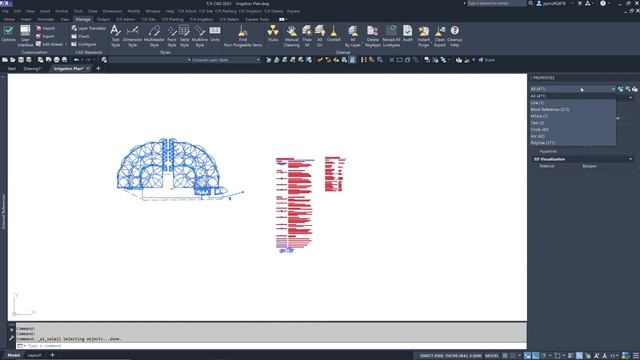
Task: Open External References side palette
Action: (x=4, y=211)
